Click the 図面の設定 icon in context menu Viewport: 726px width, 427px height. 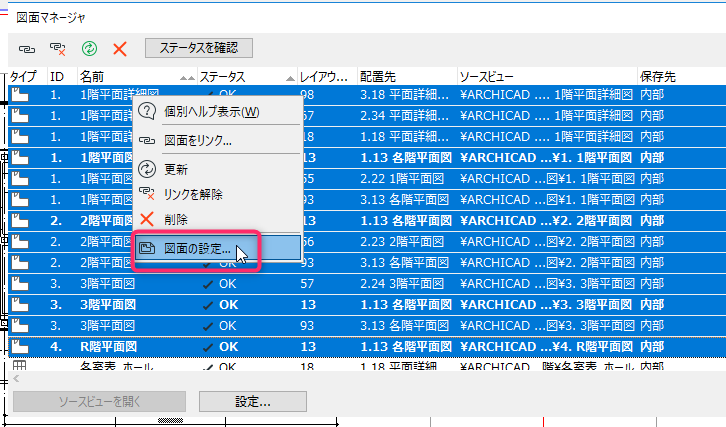pyautogui.click(x=147, y=248)
